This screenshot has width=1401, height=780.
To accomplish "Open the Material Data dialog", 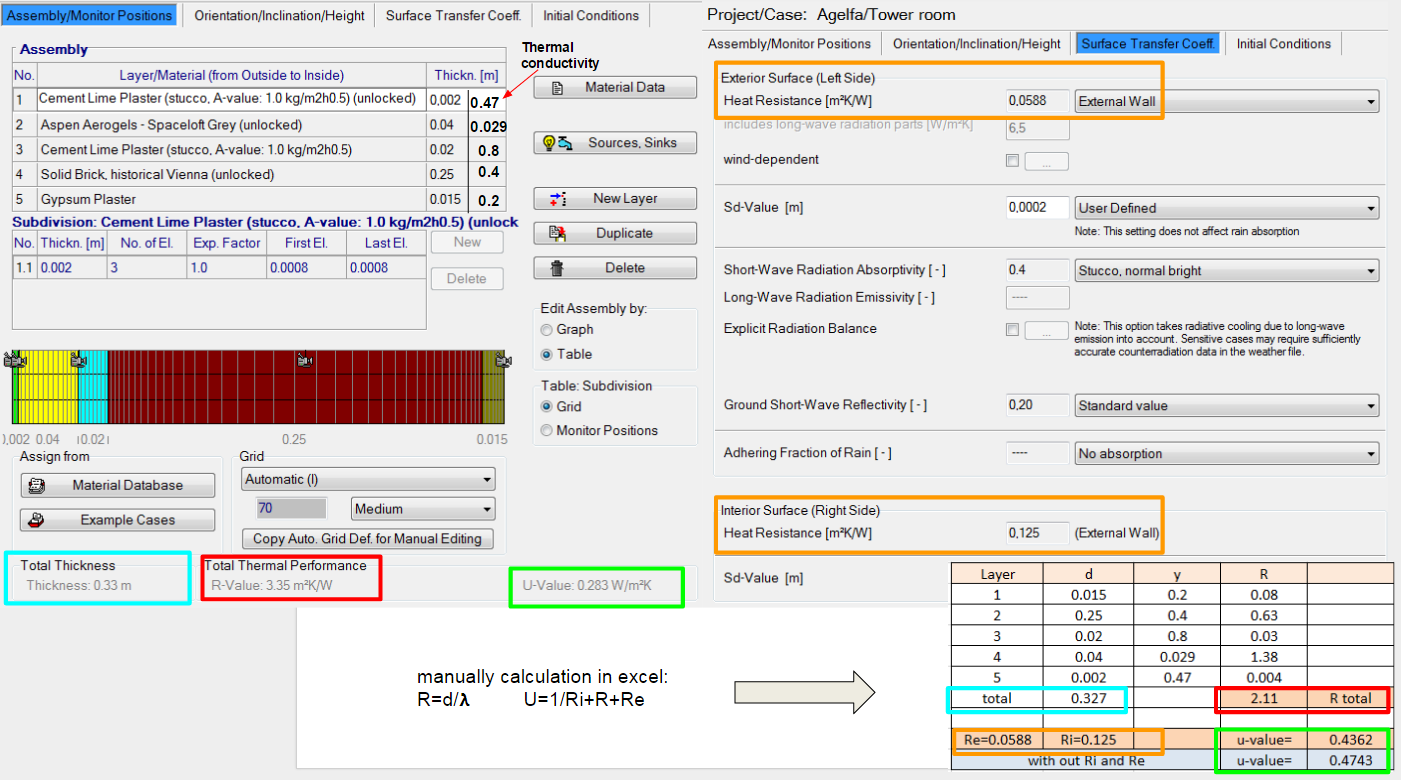I will (x=614, y=87).
